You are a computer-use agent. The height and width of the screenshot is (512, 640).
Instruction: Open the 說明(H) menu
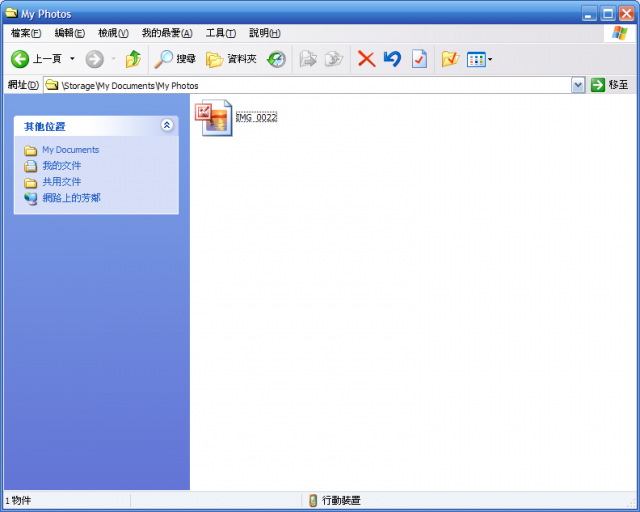click(x=264, y=33)
